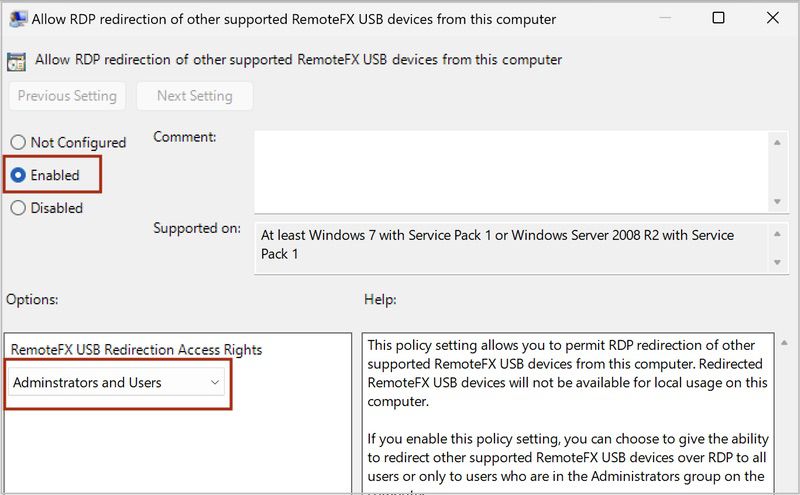Click inside the Help description text
This screenshot has height=495, width=800.
tap(568, 413)
